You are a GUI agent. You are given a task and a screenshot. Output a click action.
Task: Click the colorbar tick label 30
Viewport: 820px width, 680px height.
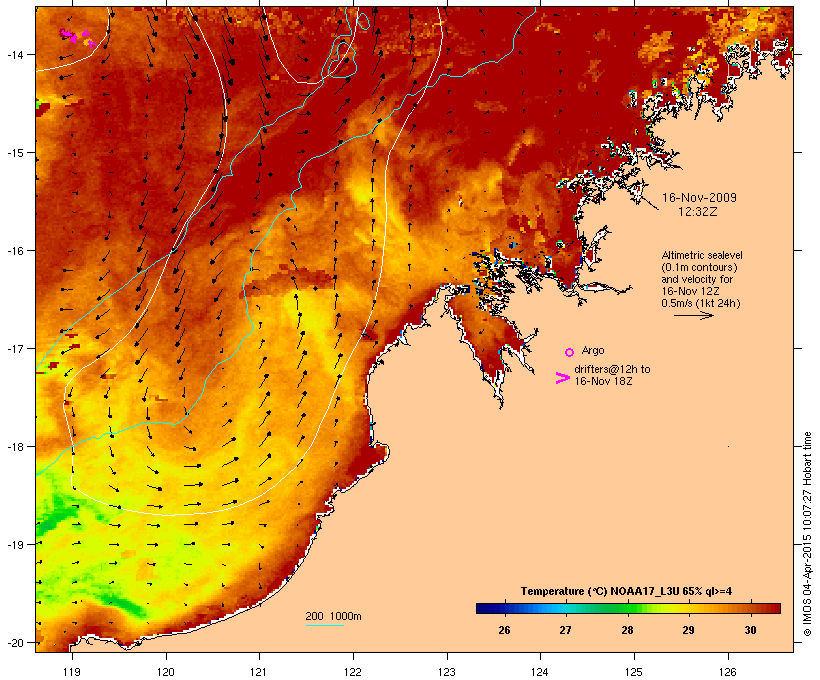(750, 630)
